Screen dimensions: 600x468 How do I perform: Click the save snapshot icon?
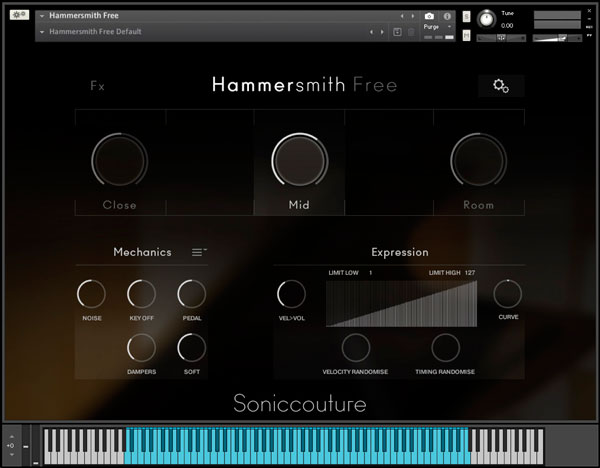pos(397,32)
